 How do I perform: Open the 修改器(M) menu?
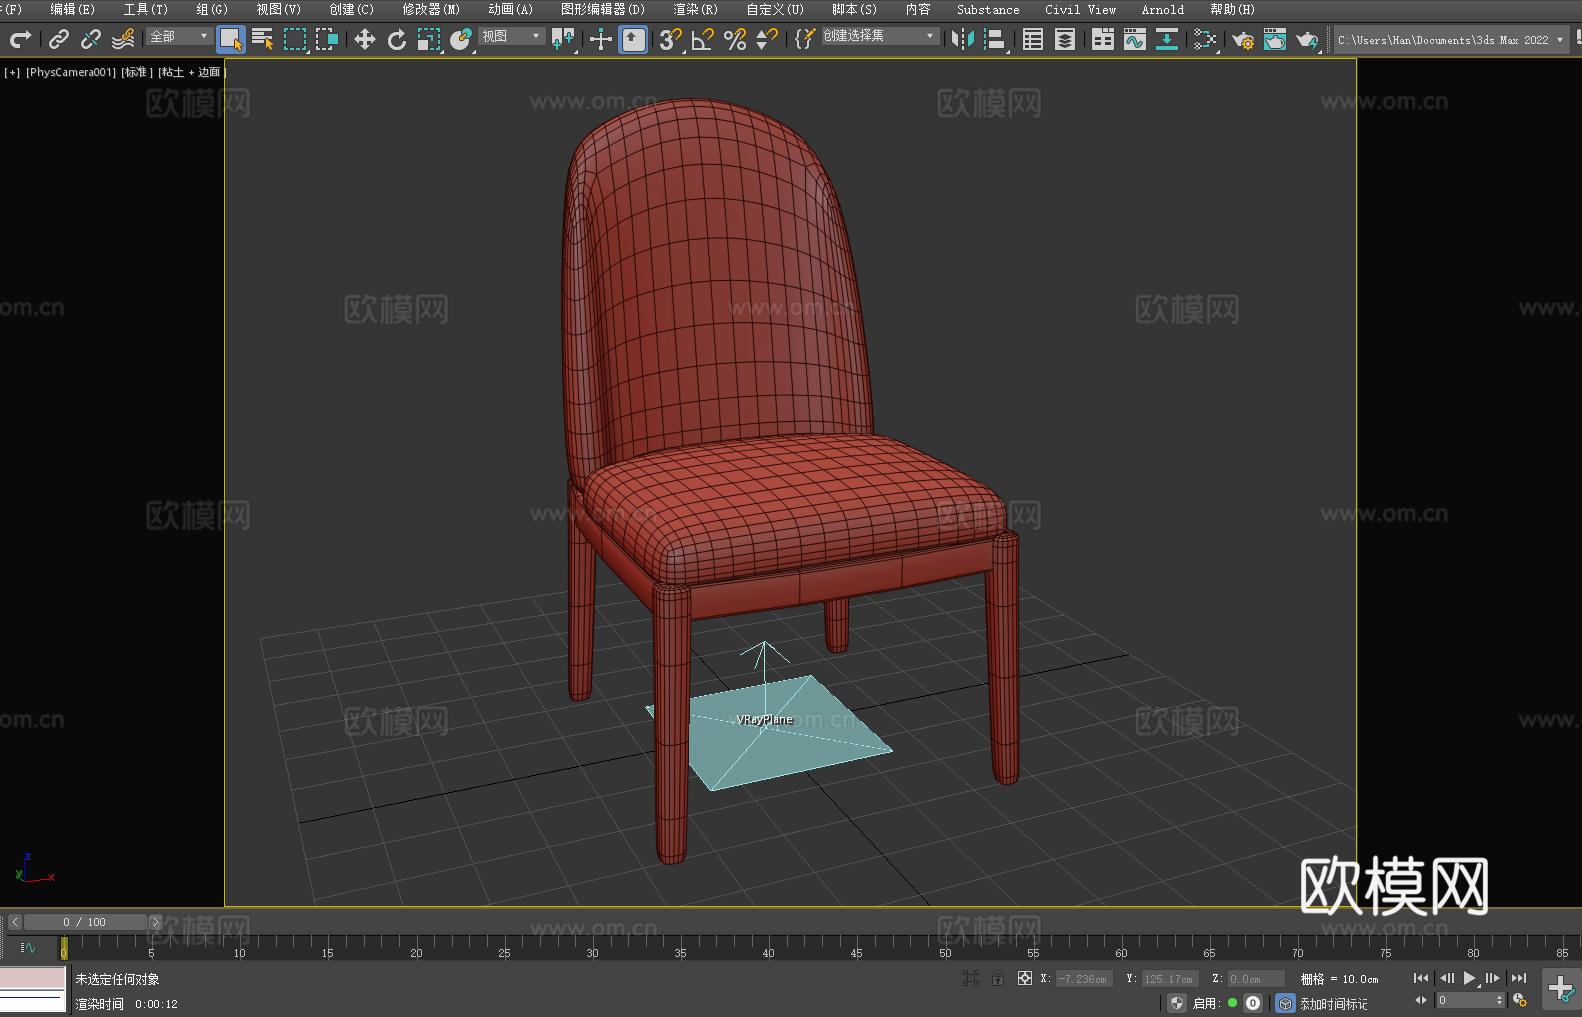pyautogui.click(x=431, y=10)
